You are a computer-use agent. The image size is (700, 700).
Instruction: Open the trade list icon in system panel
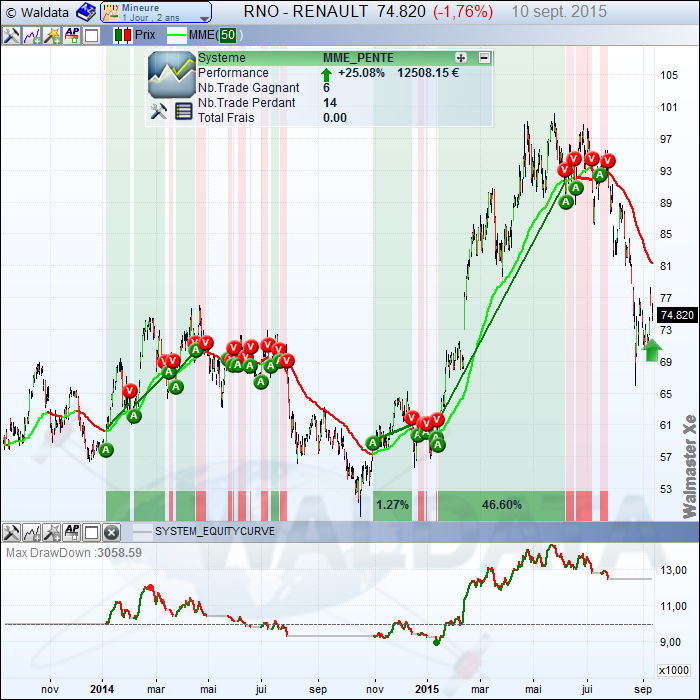point(183,111)
